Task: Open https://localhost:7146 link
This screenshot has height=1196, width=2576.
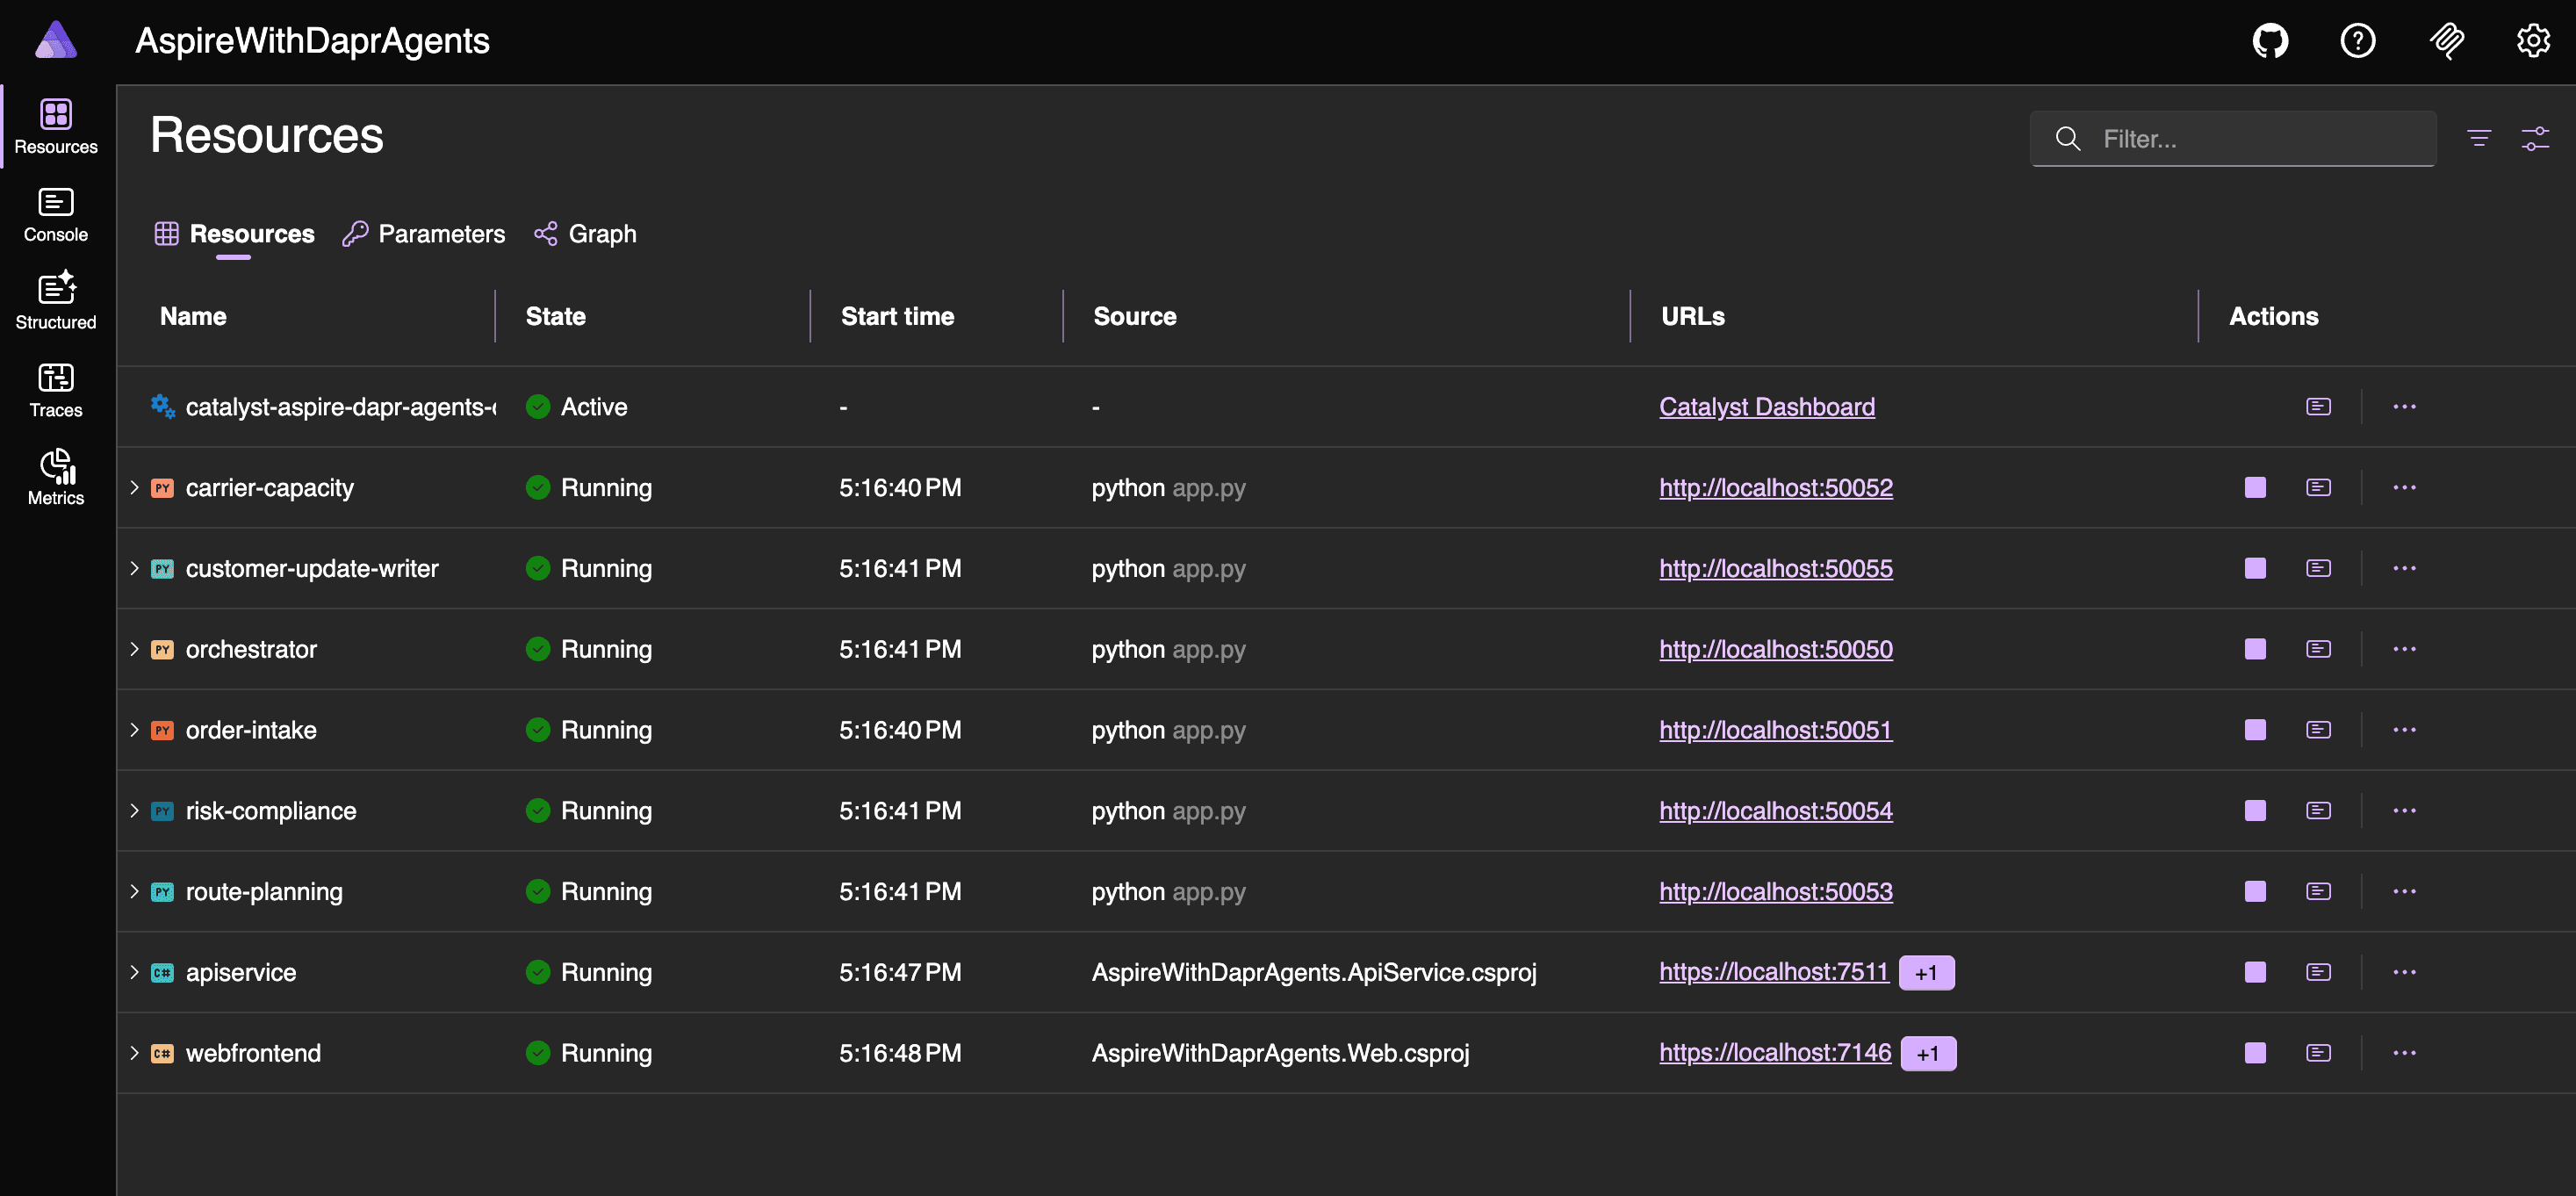Action: (1775, 1053)
